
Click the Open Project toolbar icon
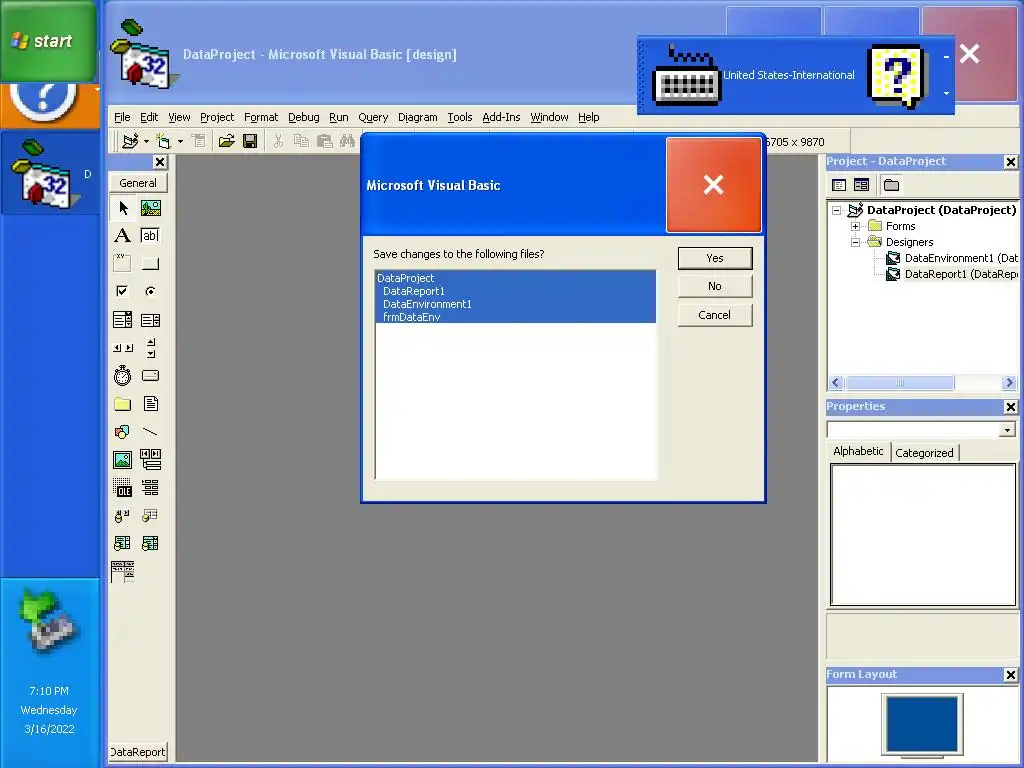click(x=227, y=141)
